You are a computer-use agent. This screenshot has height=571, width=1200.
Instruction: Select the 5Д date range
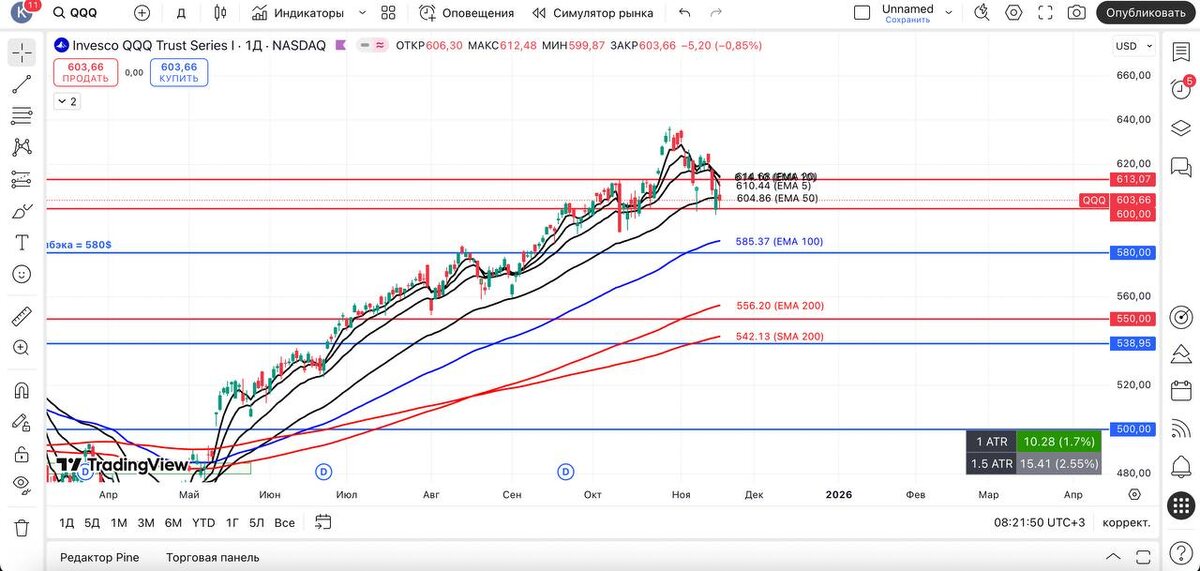92,522
